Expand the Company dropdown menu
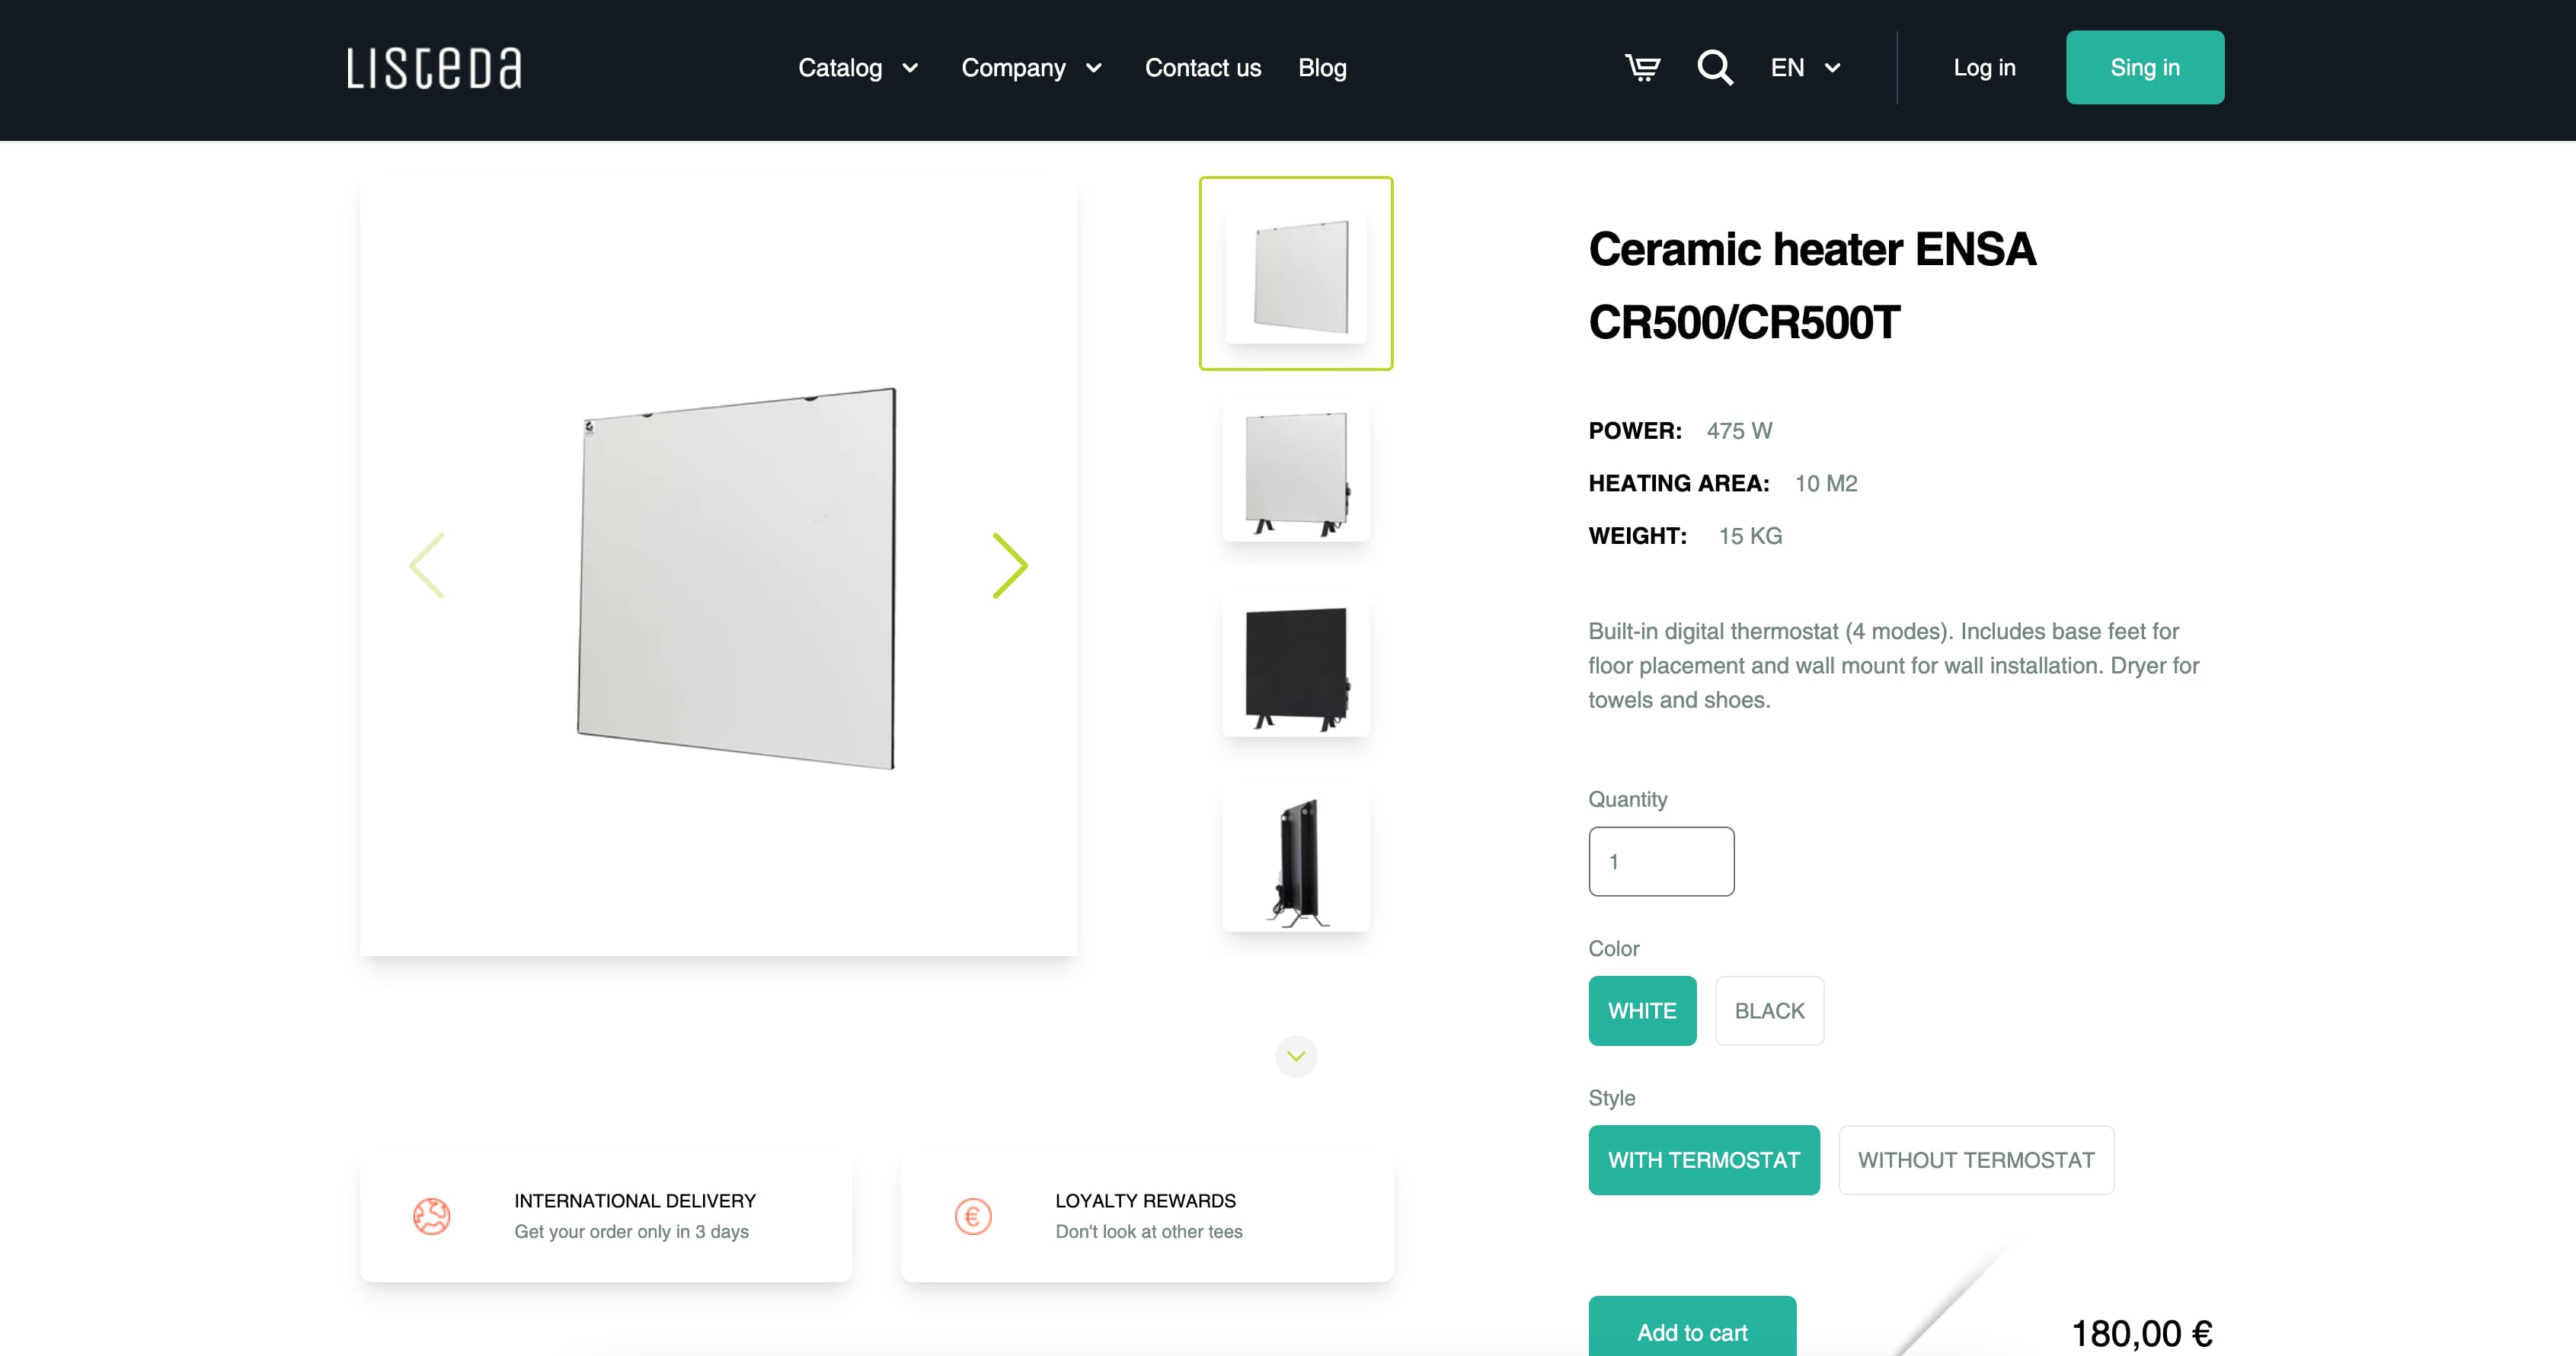This screenshot has width=2576, height=1356. point(1032,68)
